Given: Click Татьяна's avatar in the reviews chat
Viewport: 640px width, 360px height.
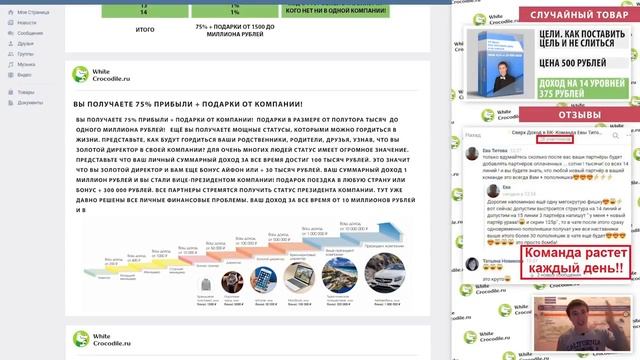Looking at the screenshot, I should click(472, 264).
